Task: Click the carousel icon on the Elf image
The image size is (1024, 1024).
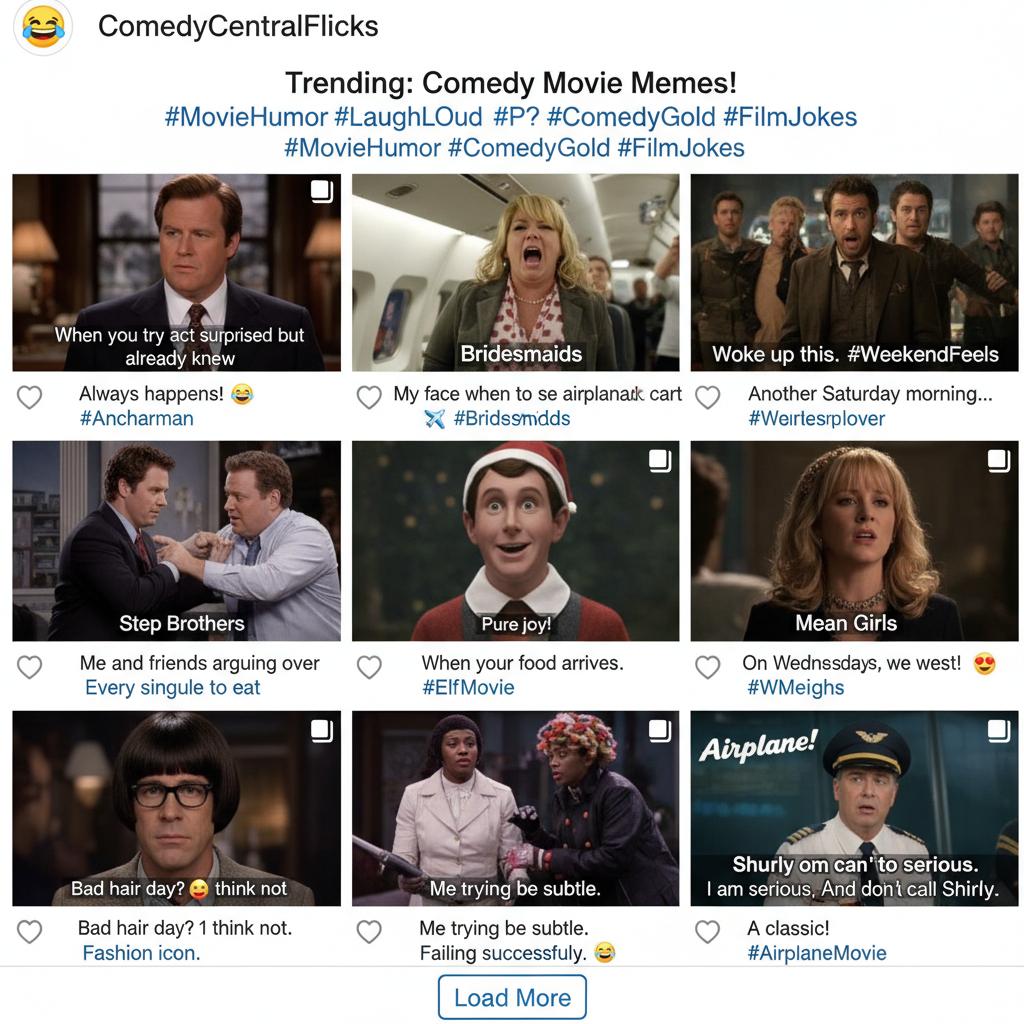Action: (660, 460)
